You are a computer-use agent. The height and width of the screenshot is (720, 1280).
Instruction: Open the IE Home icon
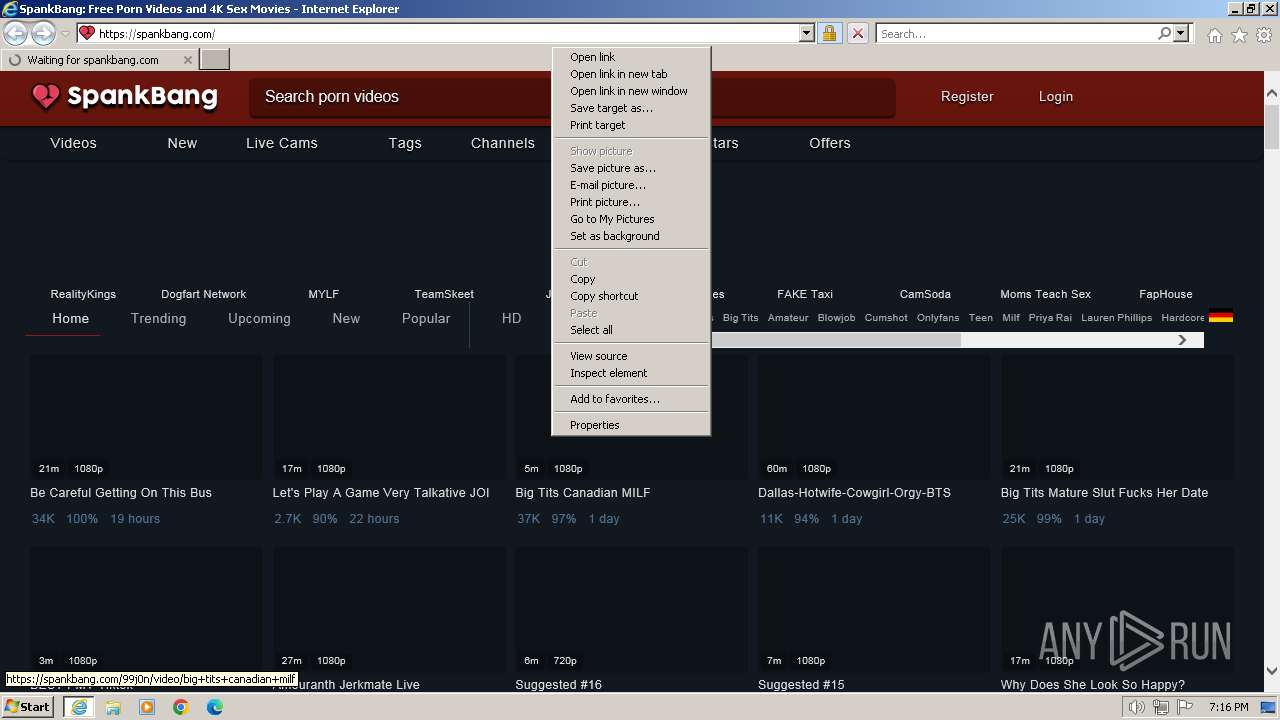click(1214, 35)
